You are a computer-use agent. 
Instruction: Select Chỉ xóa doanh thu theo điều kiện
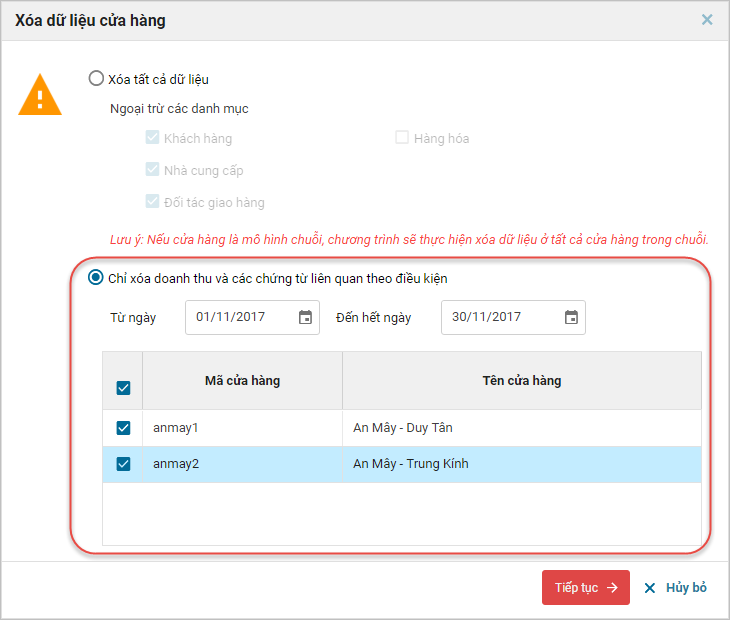[96, 278]
